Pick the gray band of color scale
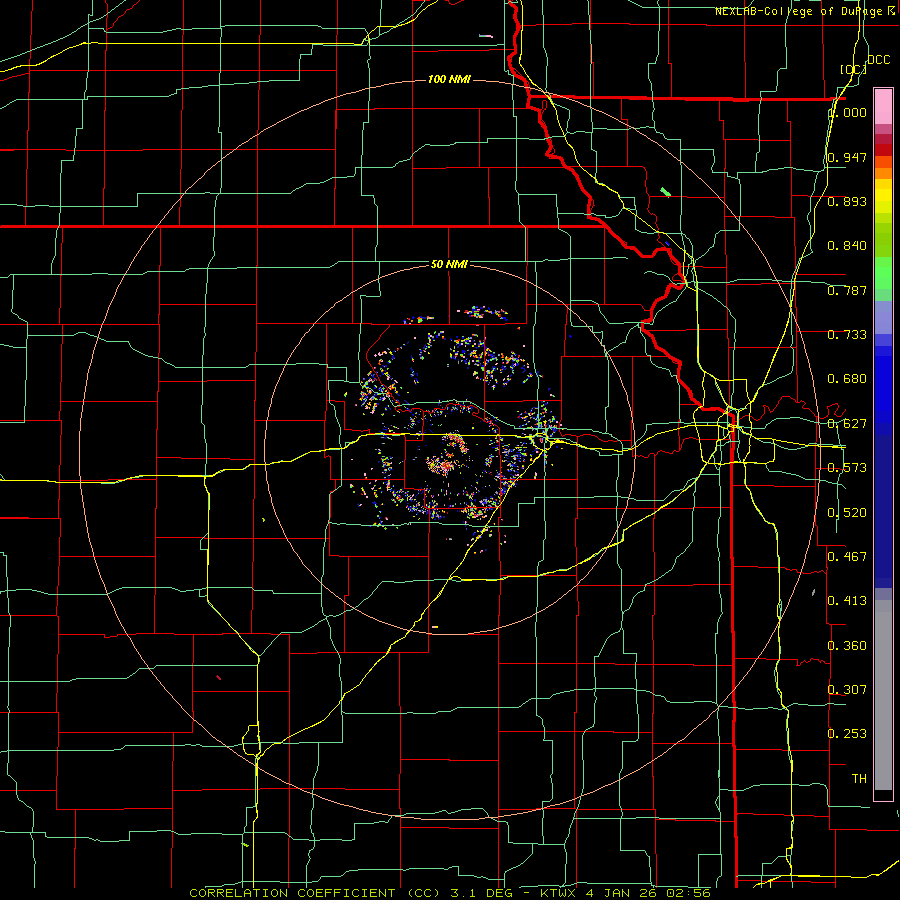The image size is (900, 900). tap(883, 695)
